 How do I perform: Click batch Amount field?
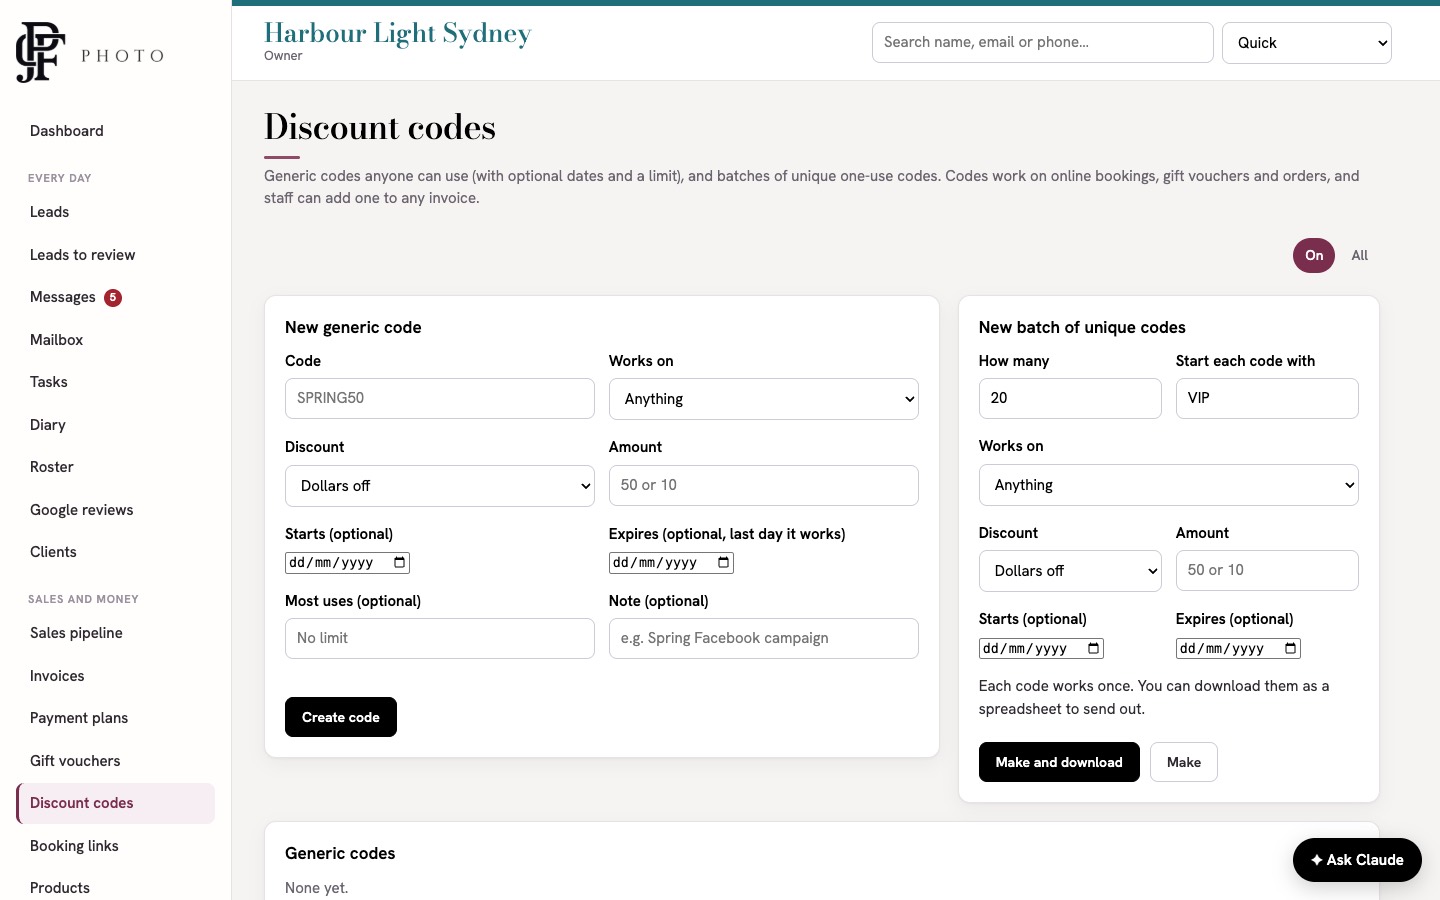(1267, 570)
